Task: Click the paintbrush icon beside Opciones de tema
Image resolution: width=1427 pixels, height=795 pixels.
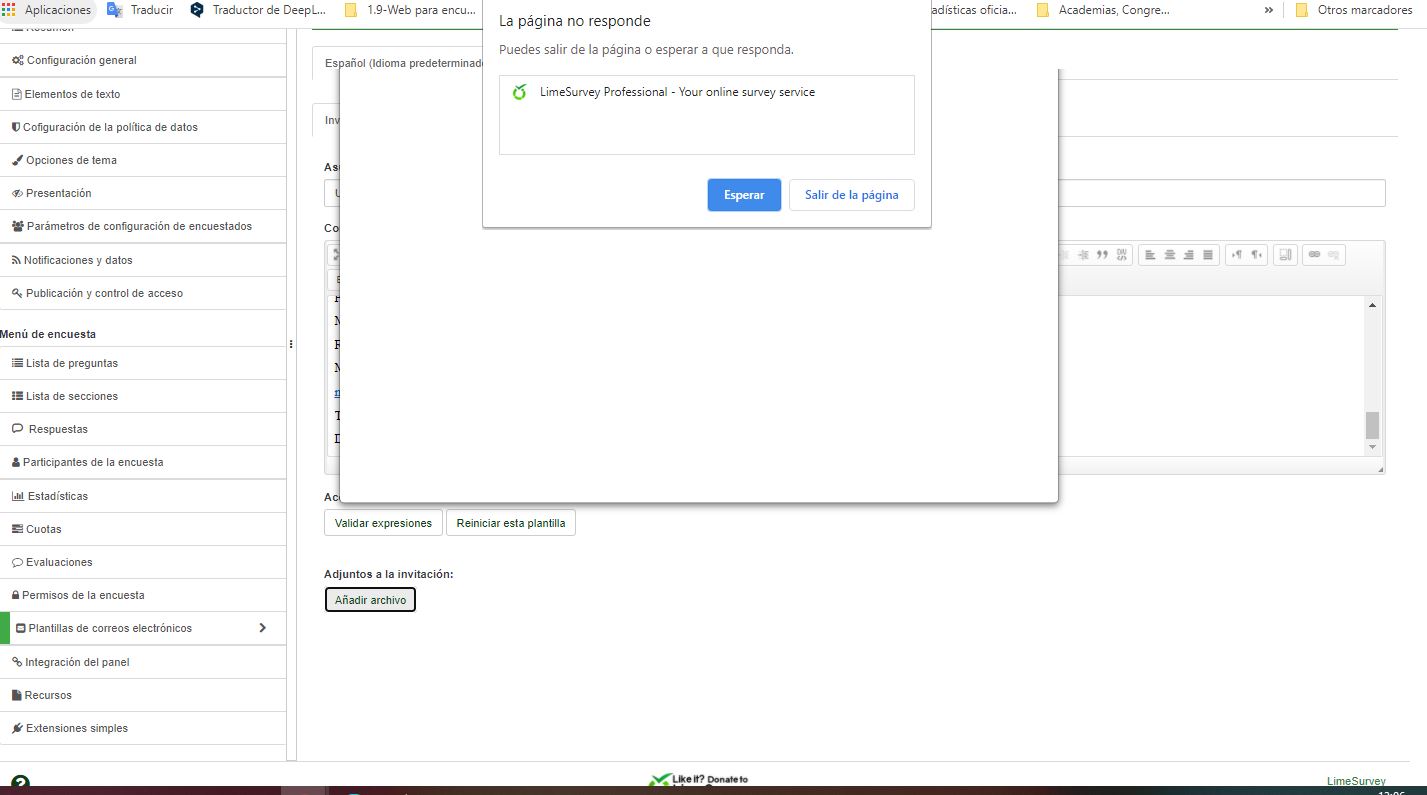Action: (x=17, y=160)
